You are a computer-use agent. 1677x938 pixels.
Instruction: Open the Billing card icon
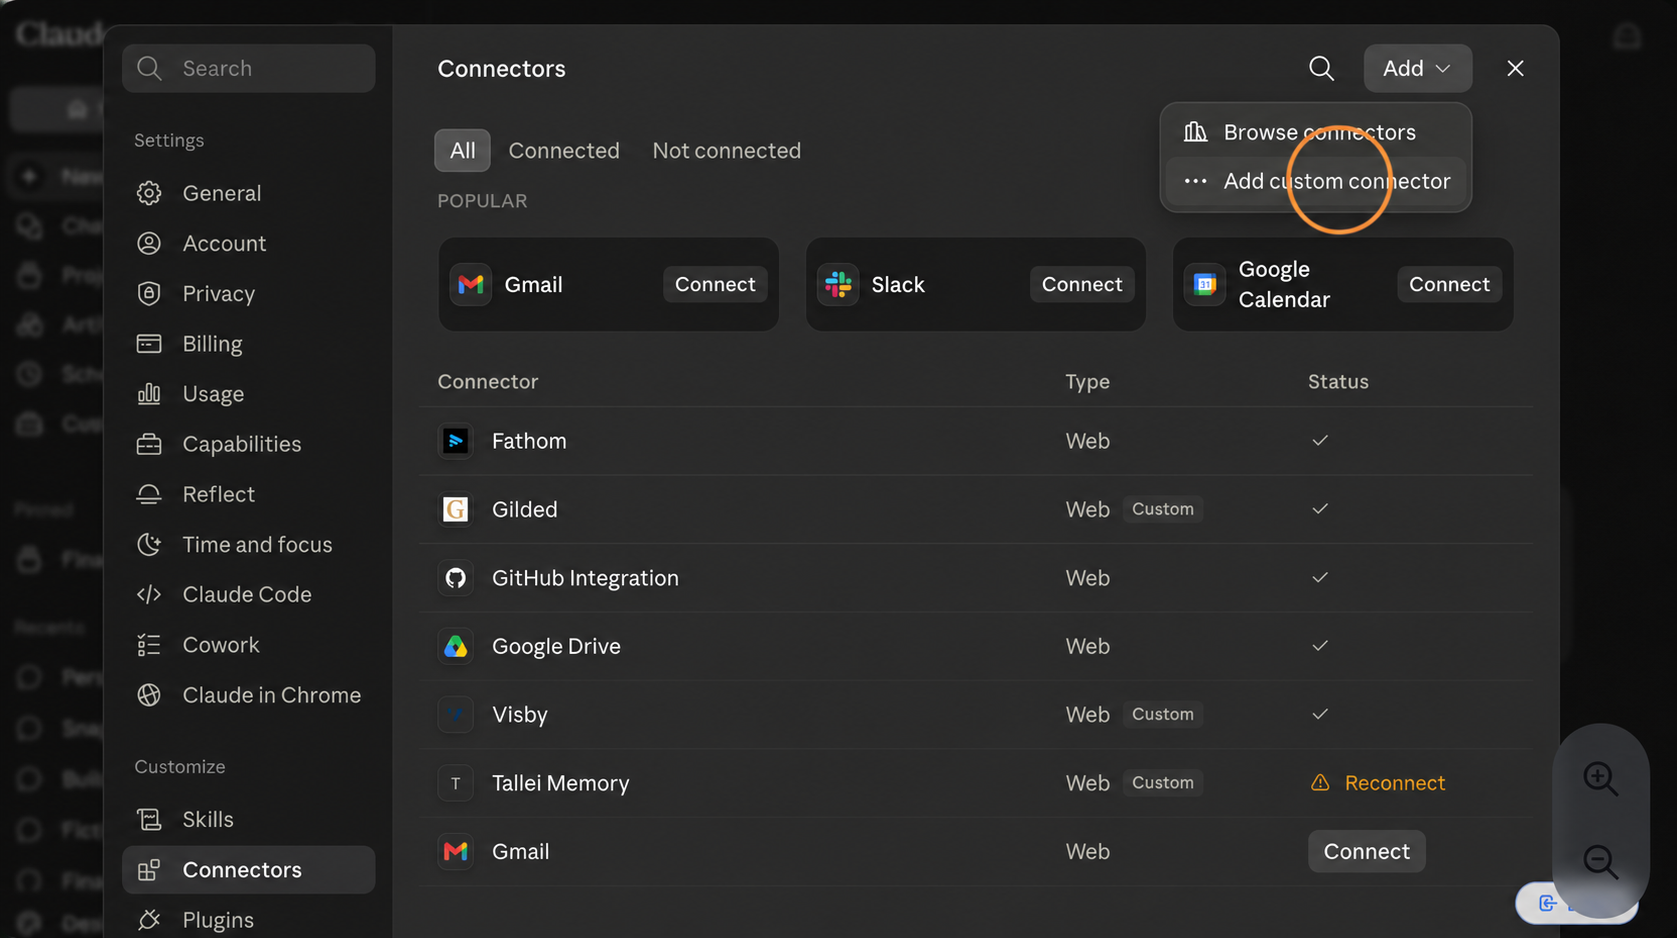[x=149, y=344]
